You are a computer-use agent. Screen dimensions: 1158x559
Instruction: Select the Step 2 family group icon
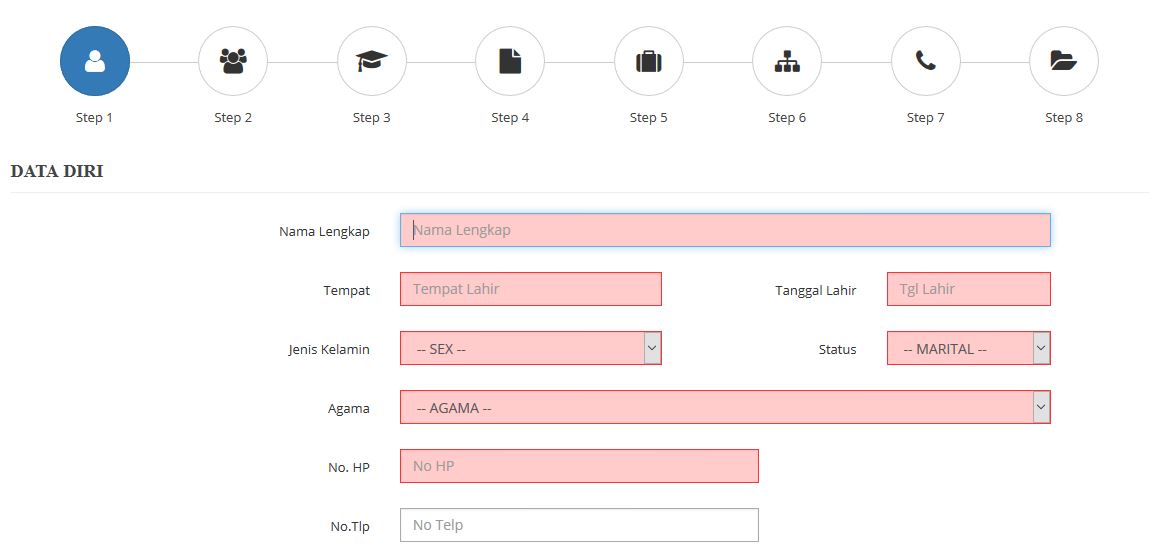(x=233, y=61)
